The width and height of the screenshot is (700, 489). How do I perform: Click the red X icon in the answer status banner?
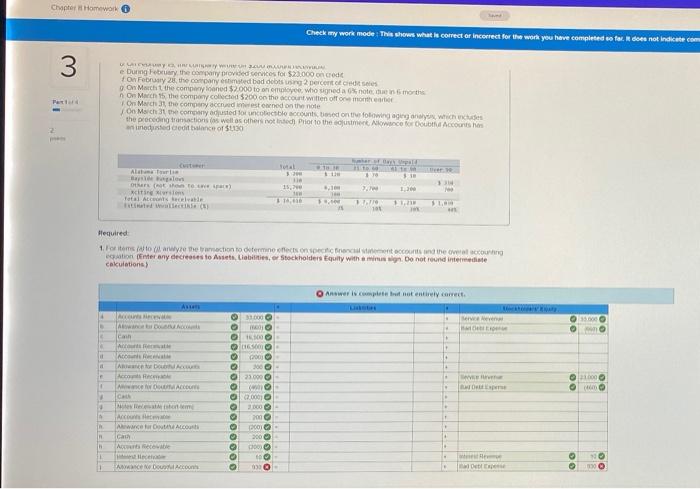coord(320,294)
